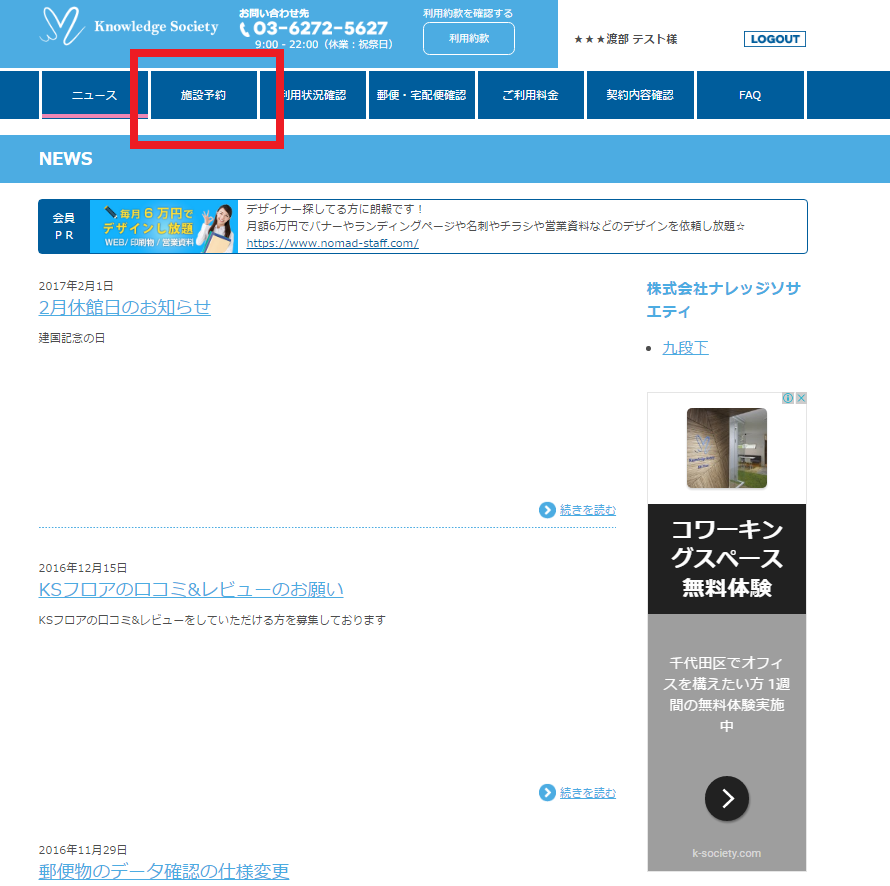The width and height of the screenshot is (890, 886).
Task: Open the FAQ tab
Action: pos(750,96)
